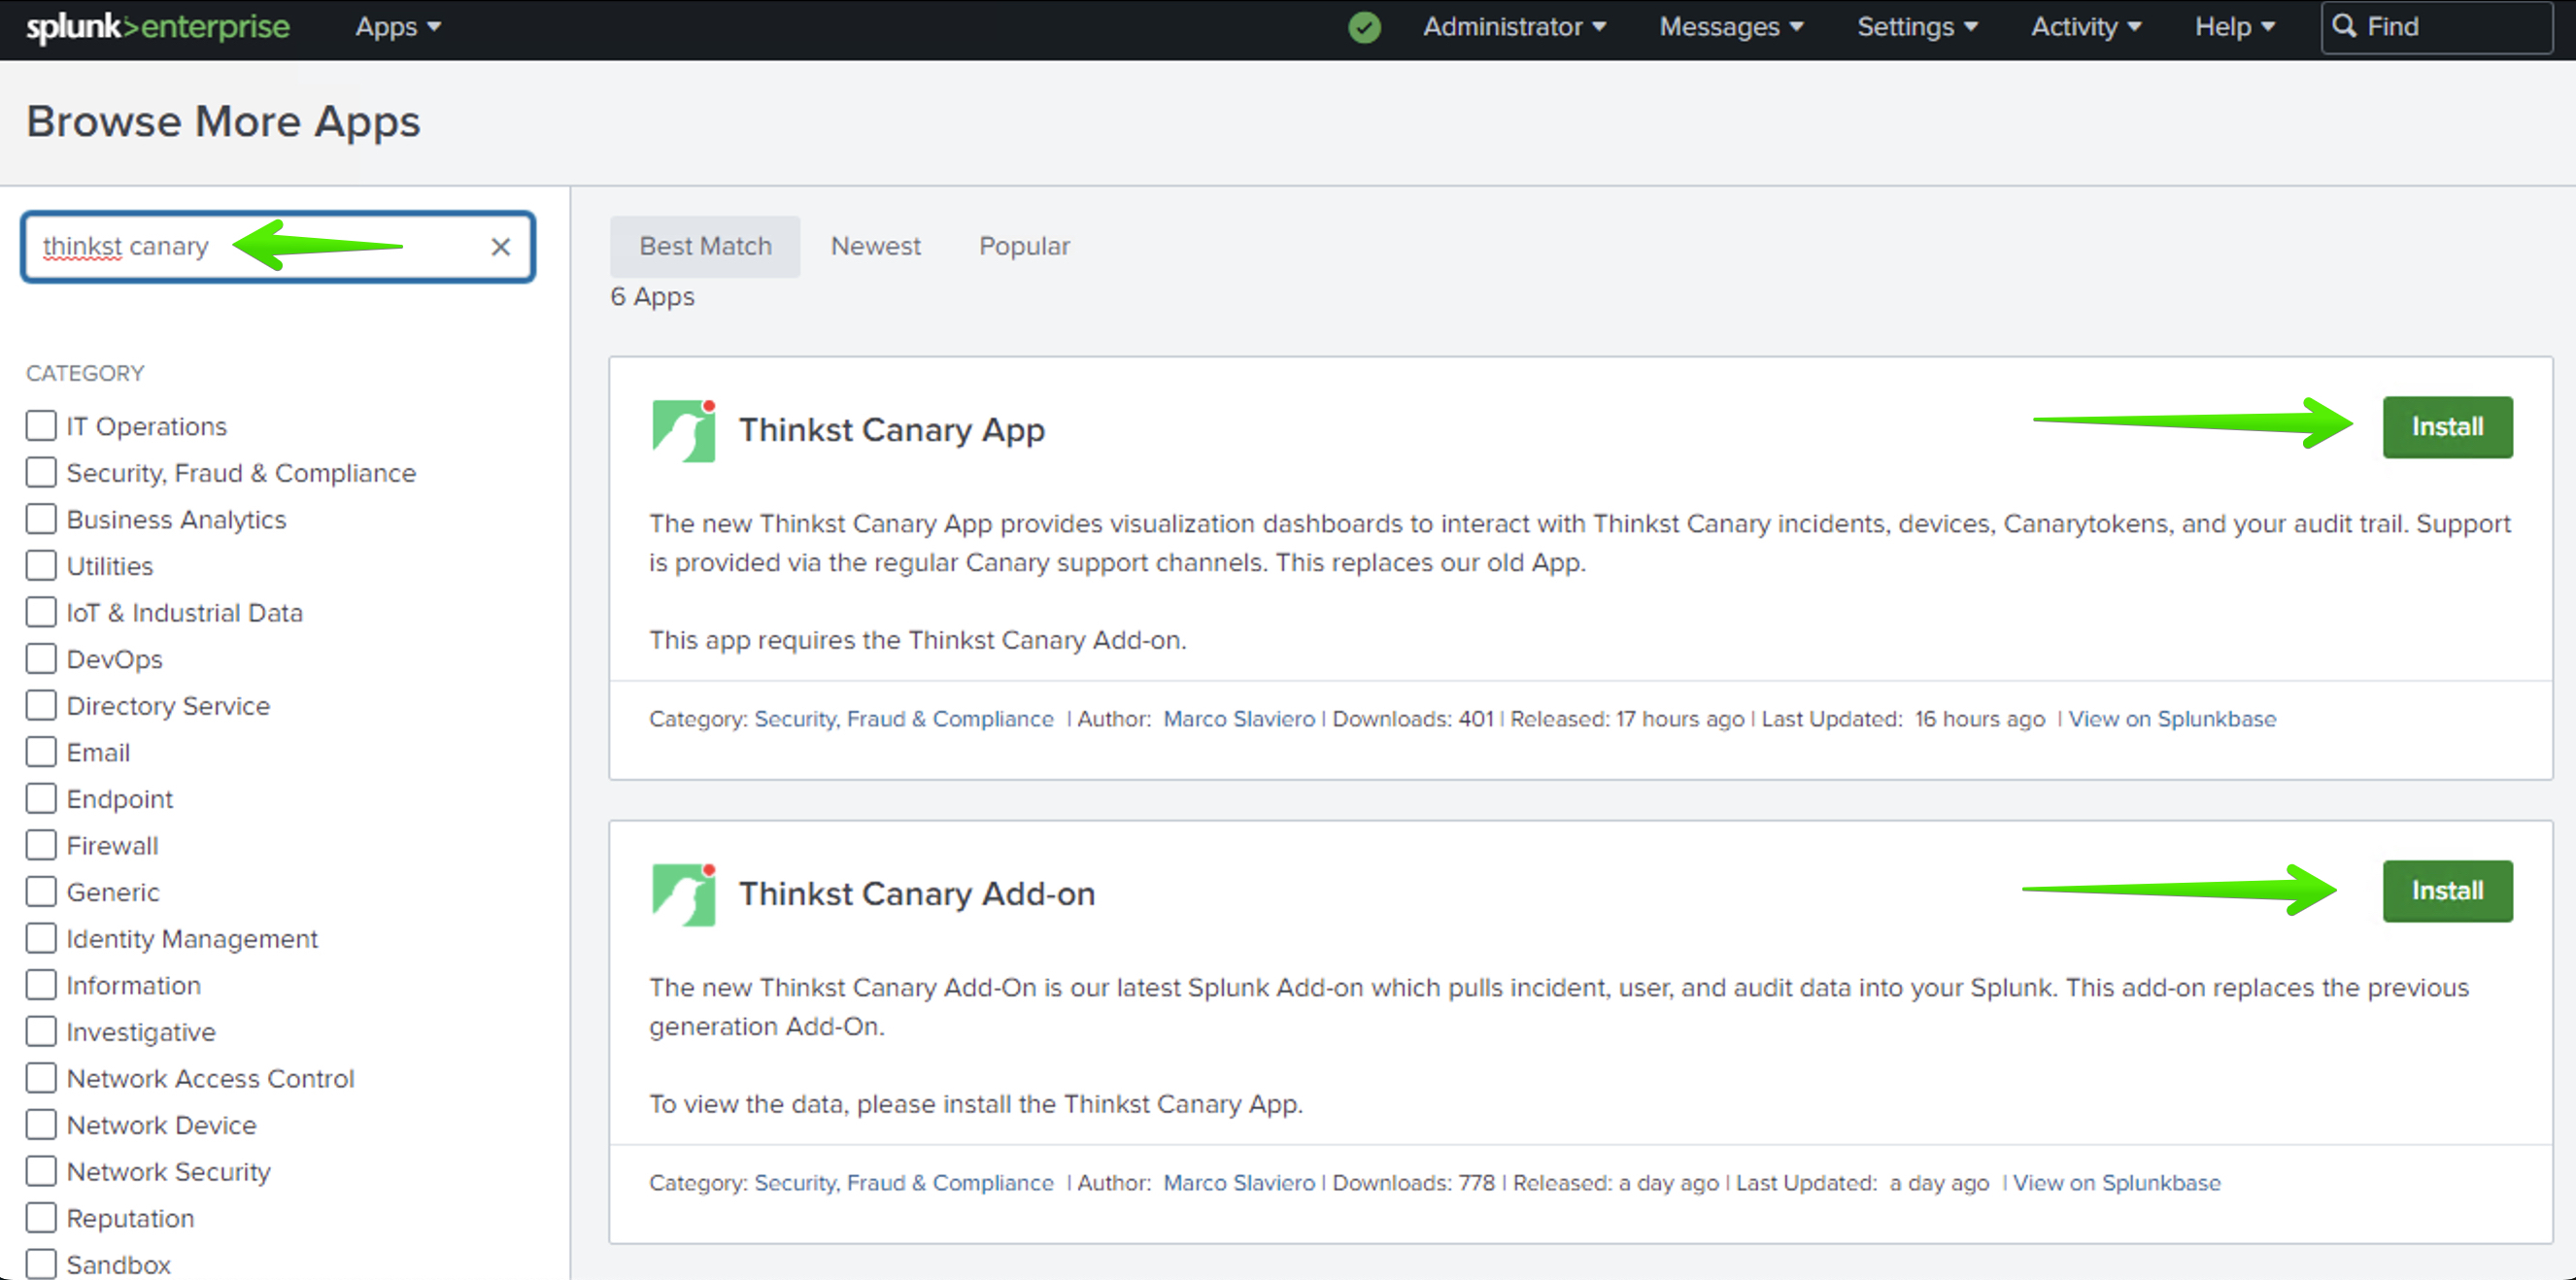The width and height of the screenshot is (2576, 1280).
Task: Open Marco Slaviero author link in Canary App card
Action: pyautogui.click(x=1239, y=719)
